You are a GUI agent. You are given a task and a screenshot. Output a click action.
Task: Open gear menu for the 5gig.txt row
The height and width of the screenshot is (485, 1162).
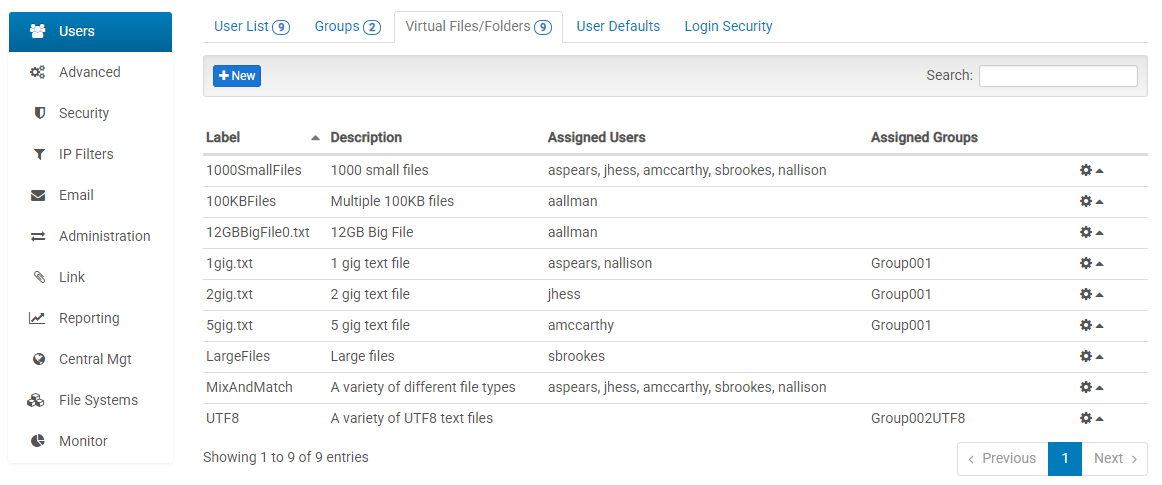point(1091,326)
